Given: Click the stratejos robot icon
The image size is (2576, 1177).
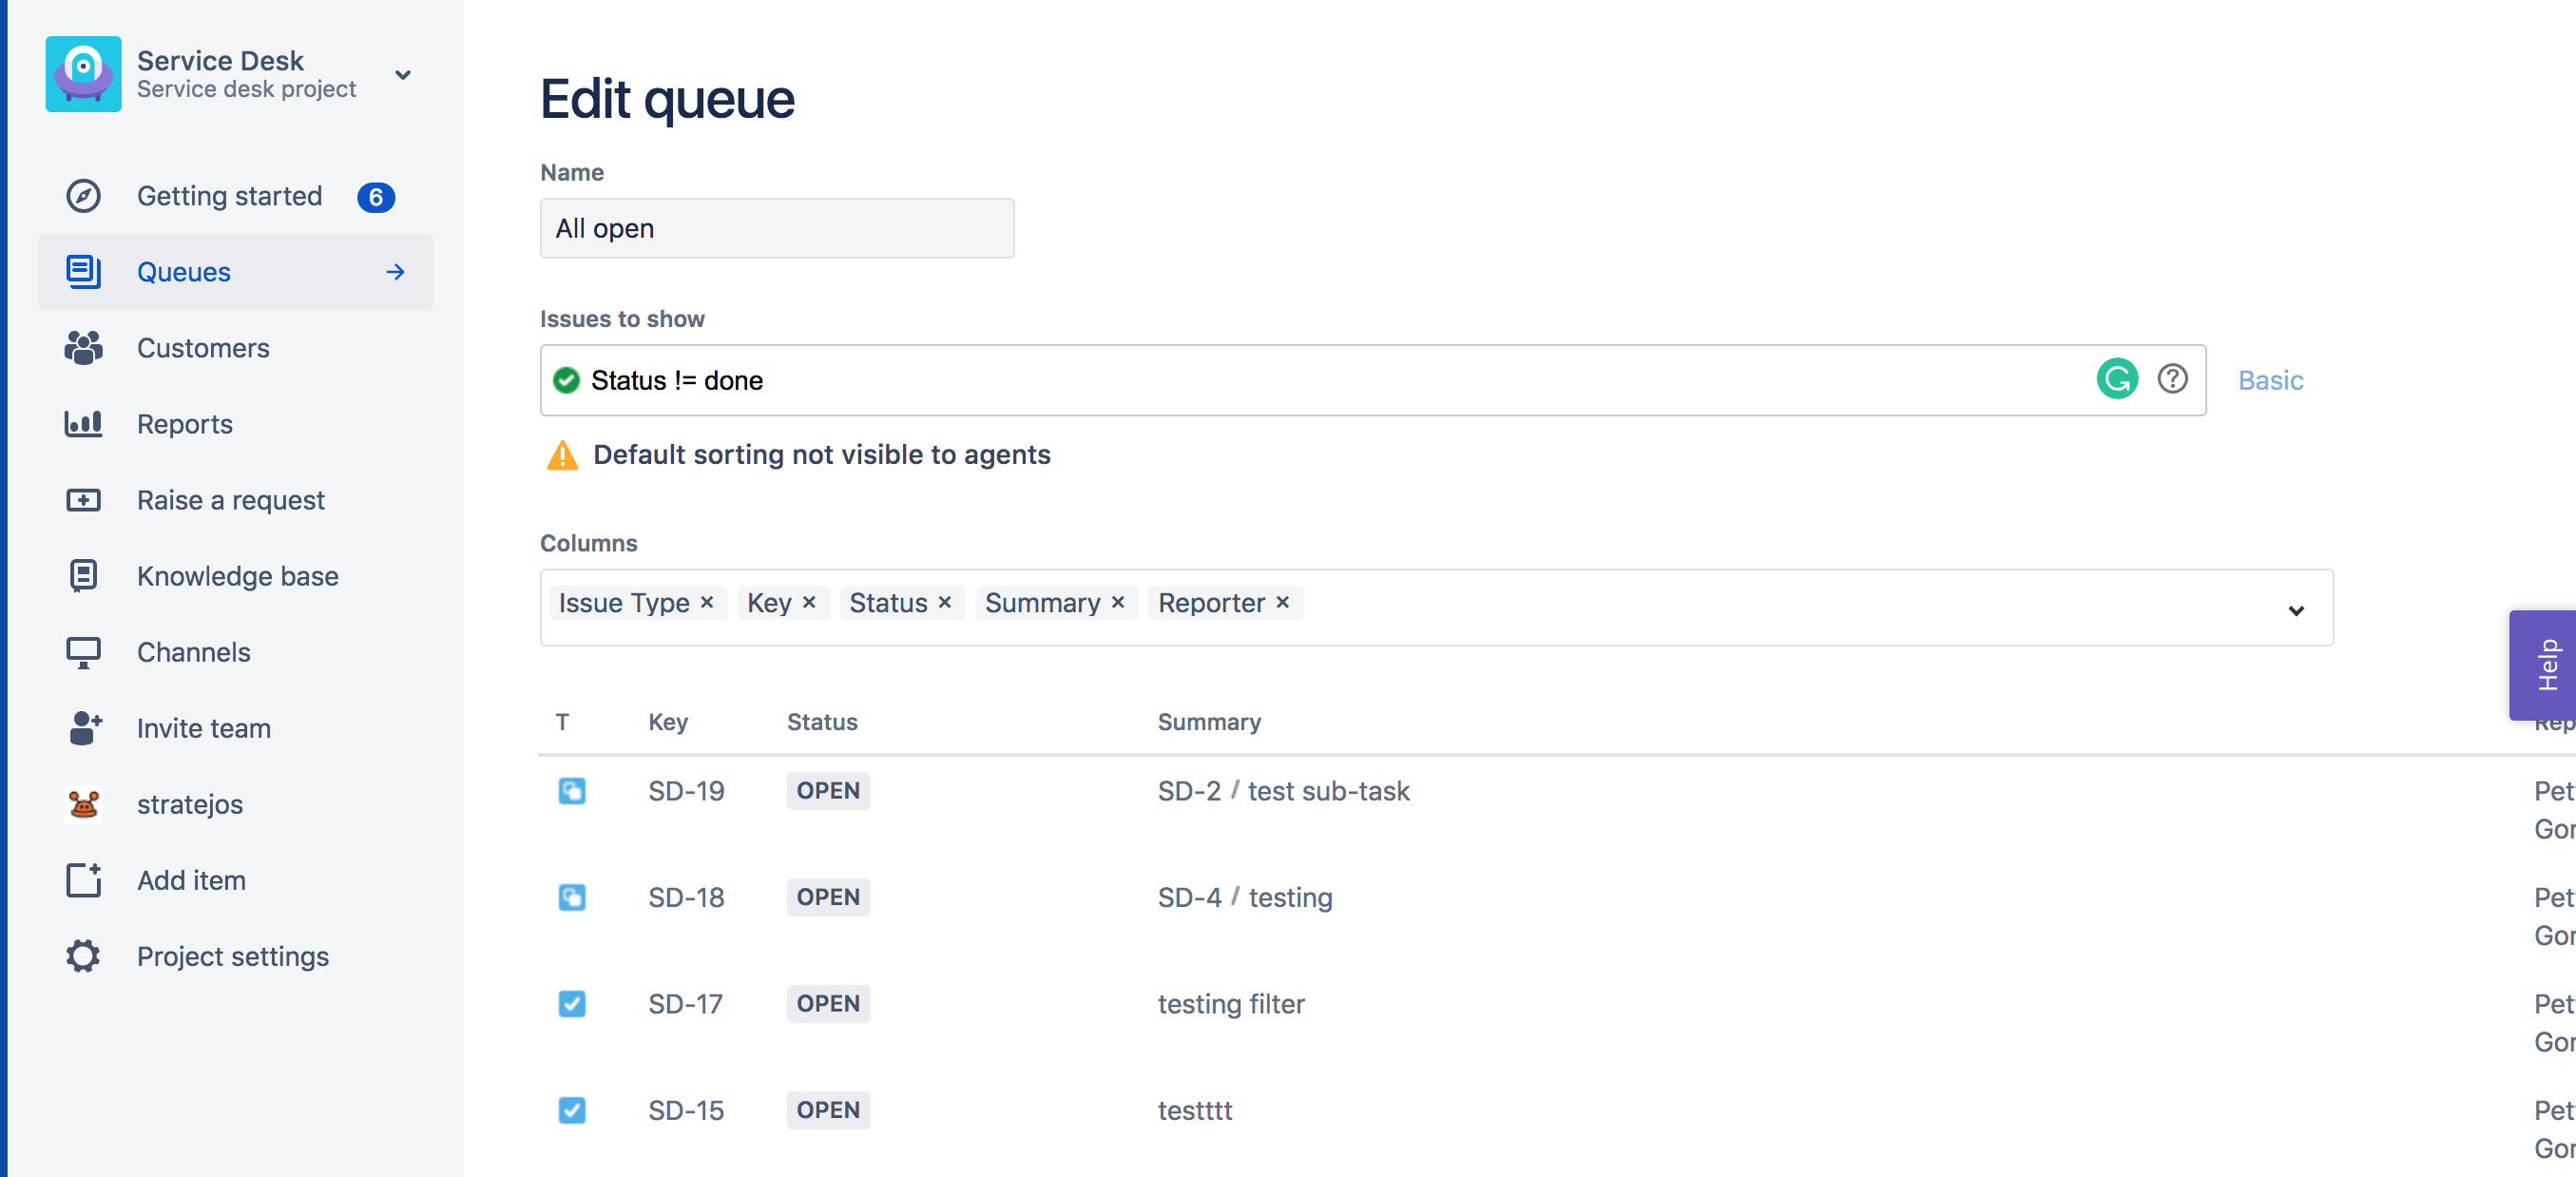Looking at the screenshot, I should coord(83,803).
